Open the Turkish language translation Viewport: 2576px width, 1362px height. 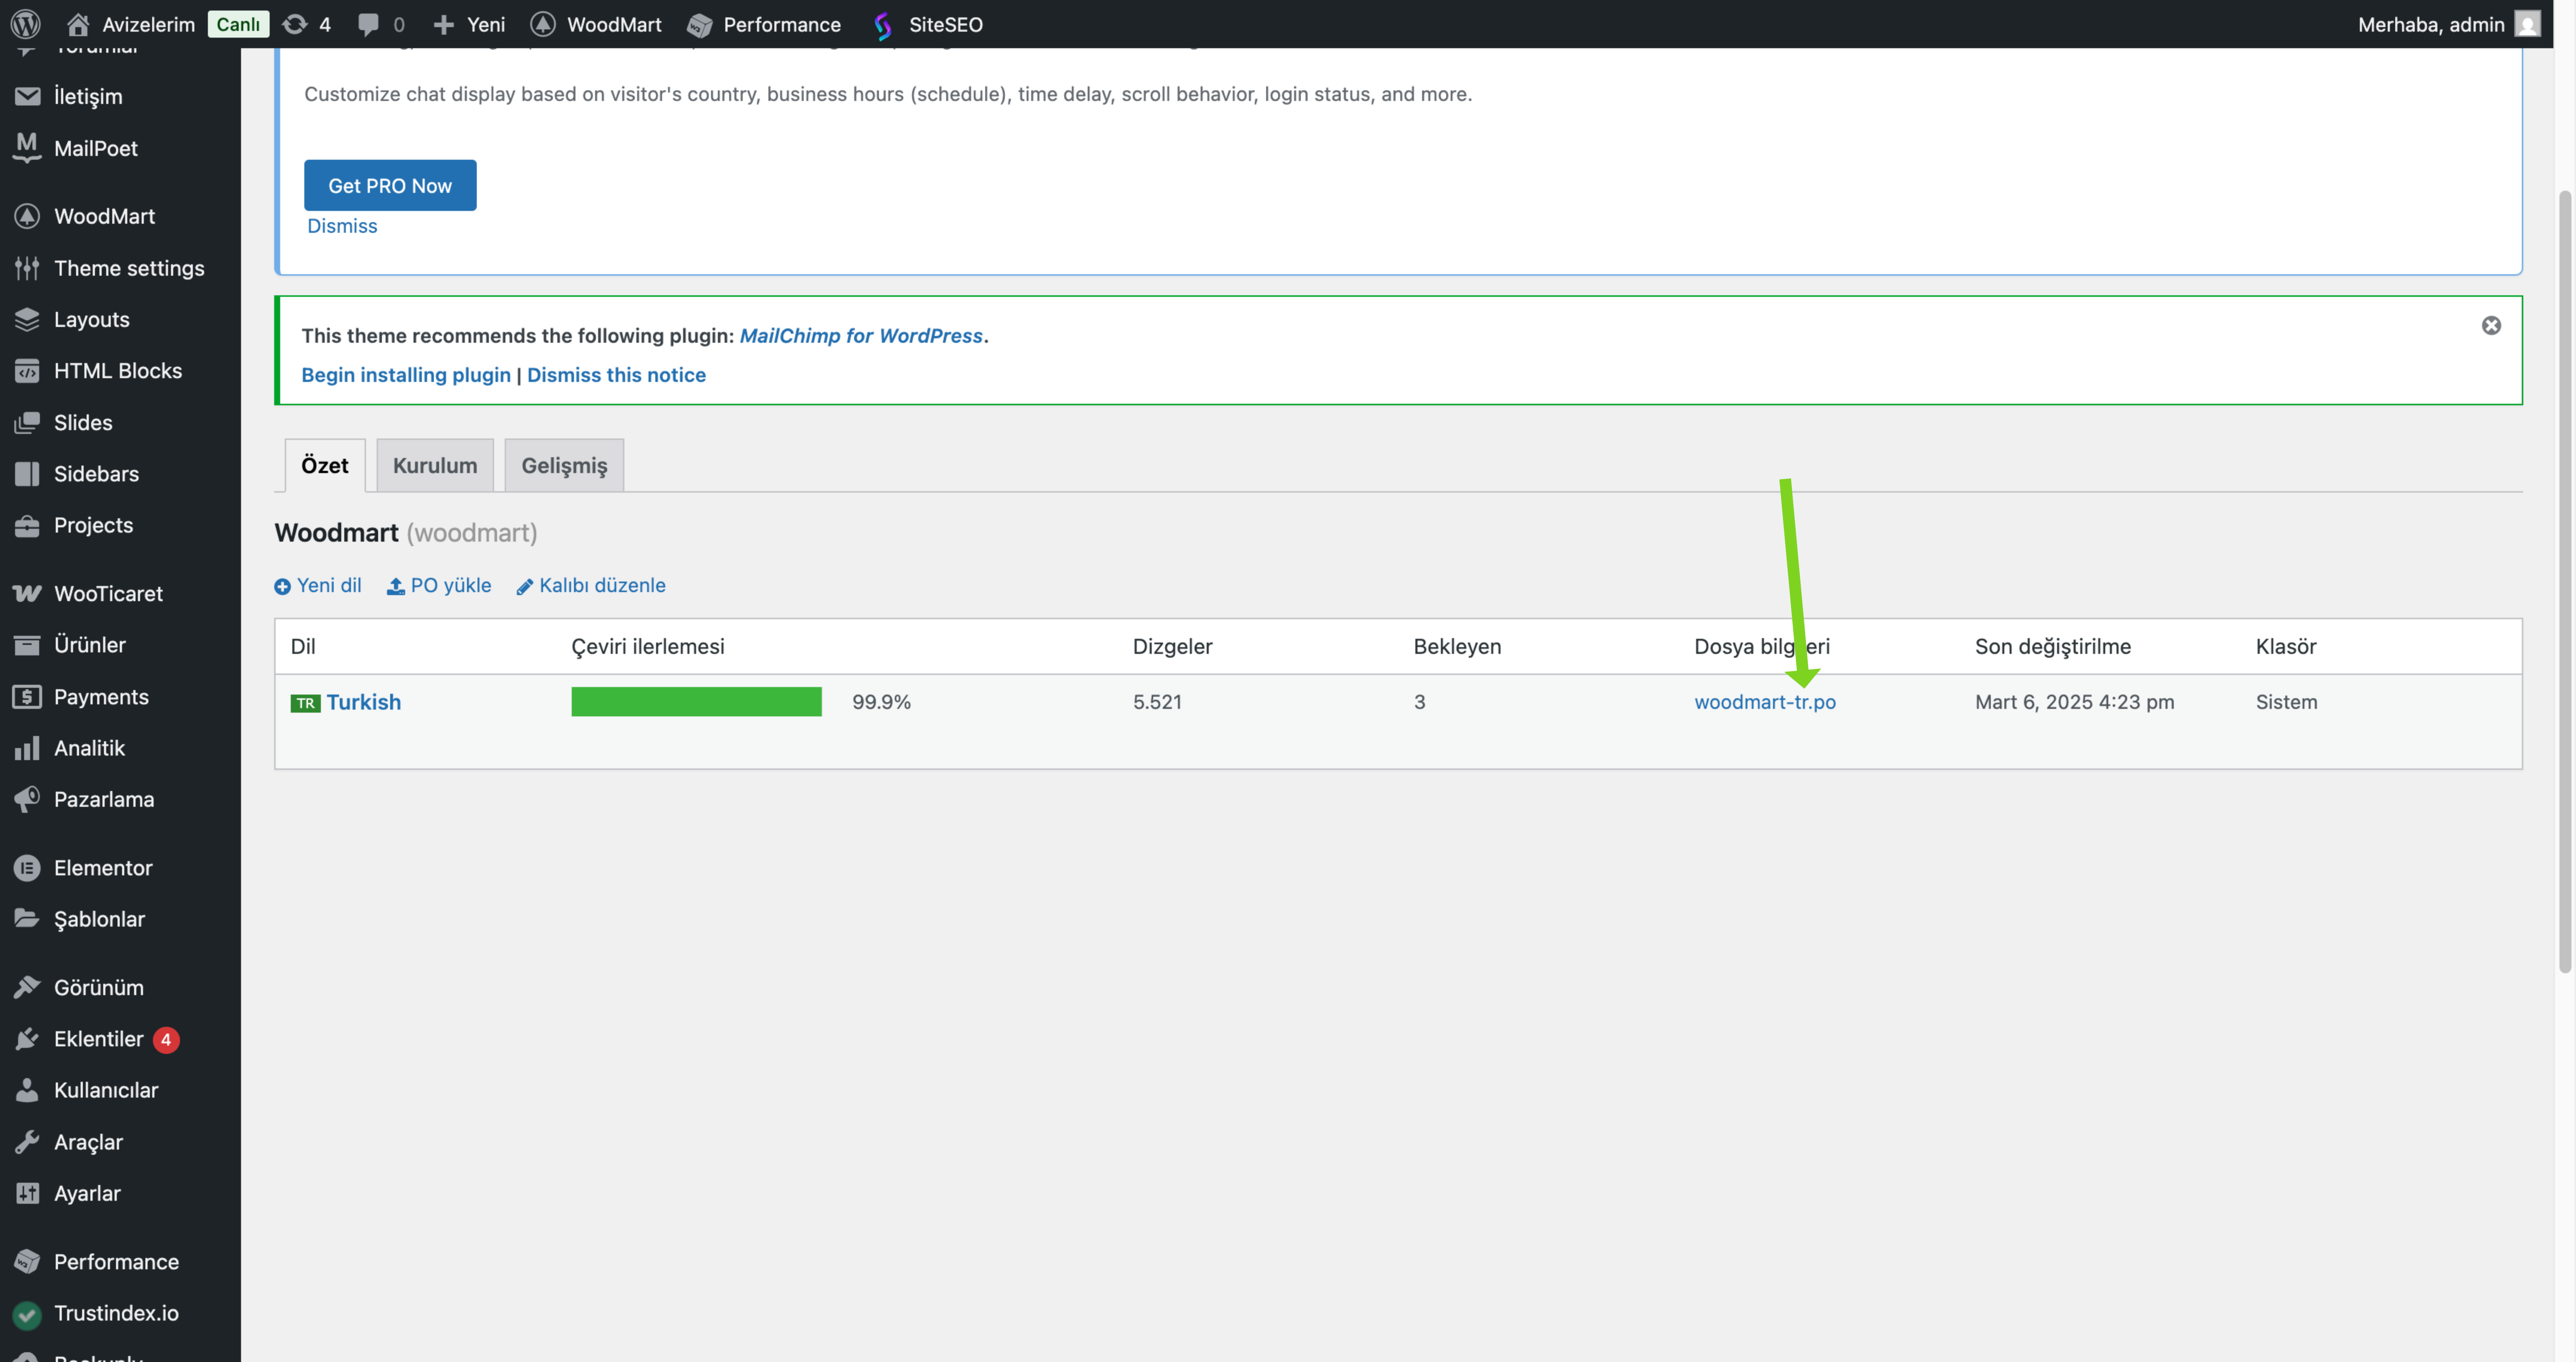tap(364, 702)
